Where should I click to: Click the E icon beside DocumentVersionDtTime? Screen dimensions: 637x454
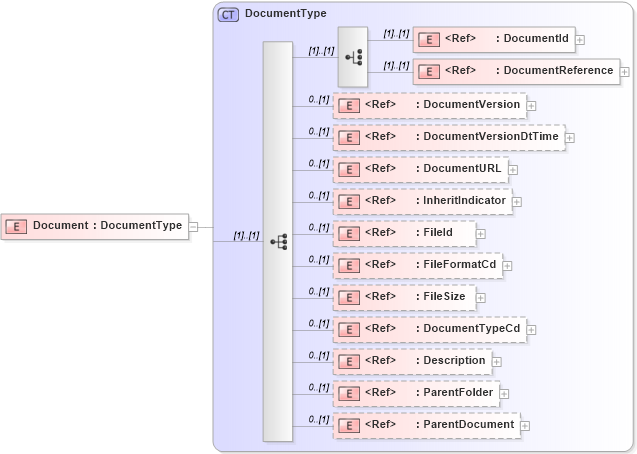coord(349,138)
